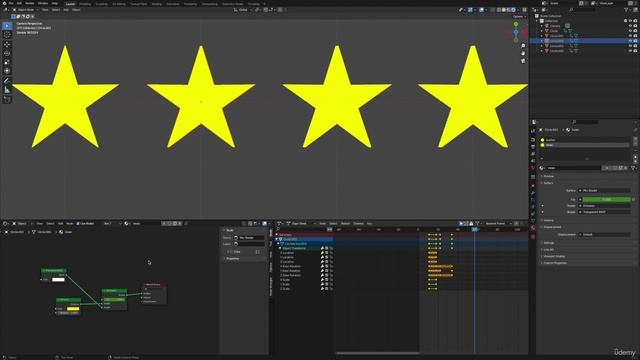Open the Surface Mix Shader dropdown
Viewport: 640px width, 360px height.
click(604, 191)
